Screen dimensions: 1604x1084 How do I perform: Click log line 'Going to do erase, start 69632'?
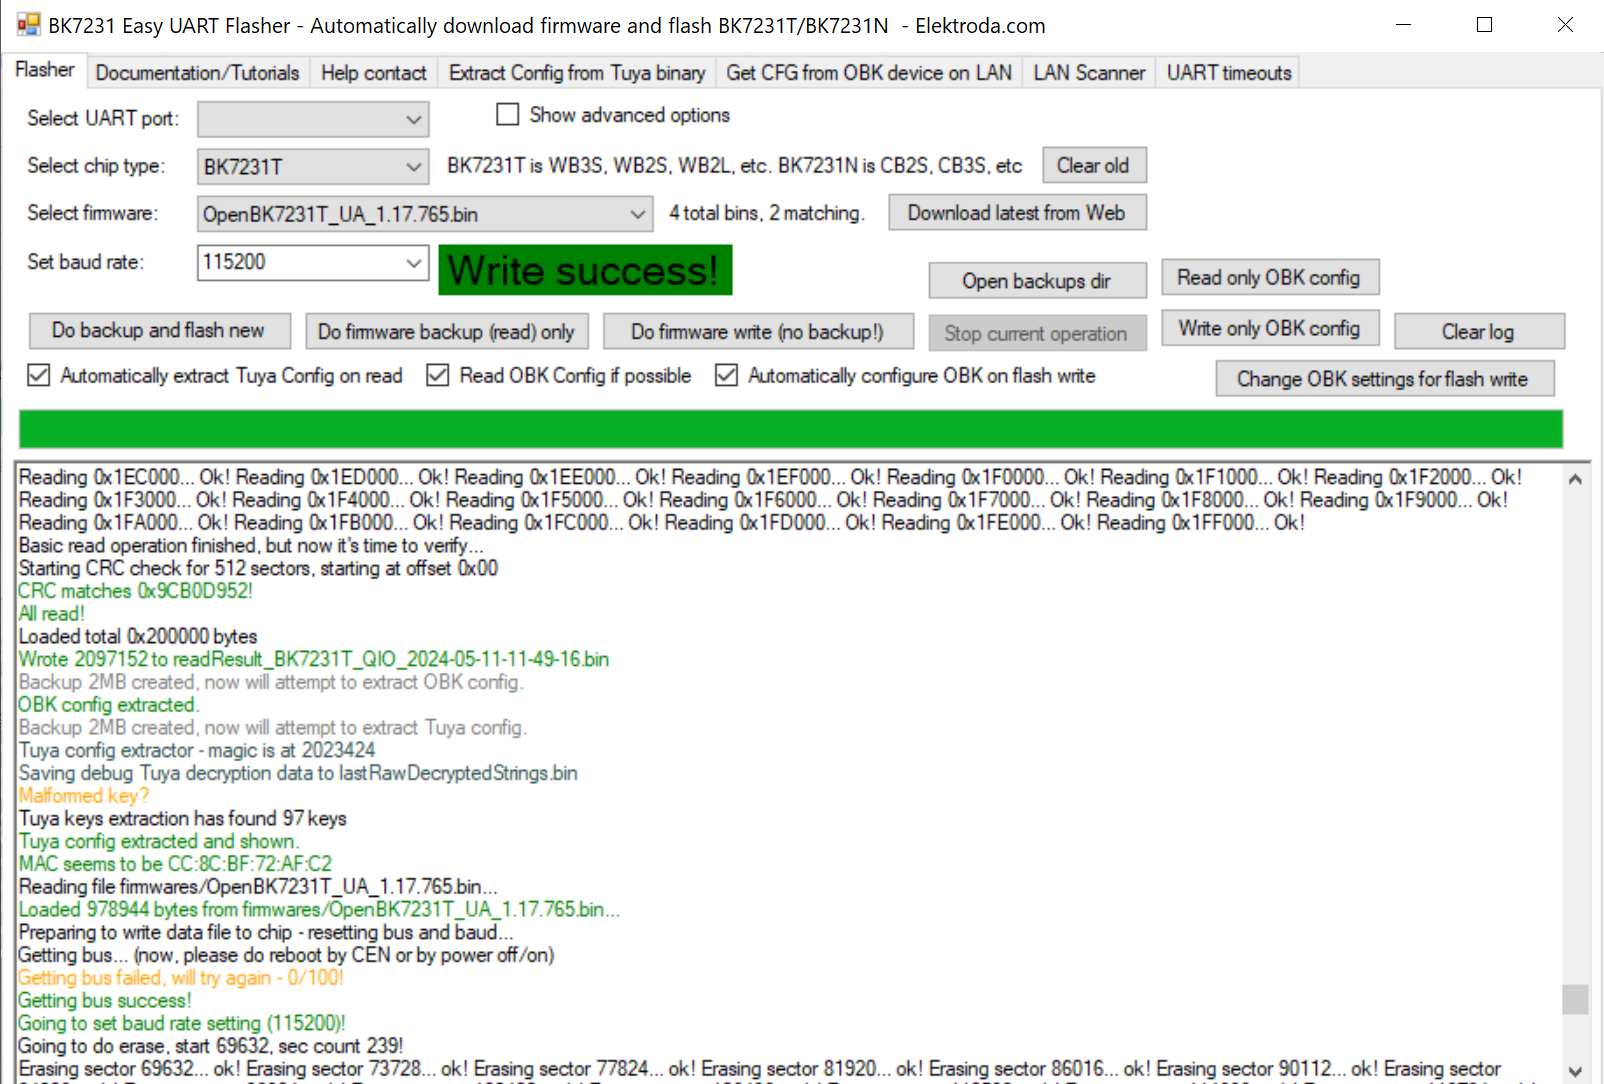[x=211, y=1047]
